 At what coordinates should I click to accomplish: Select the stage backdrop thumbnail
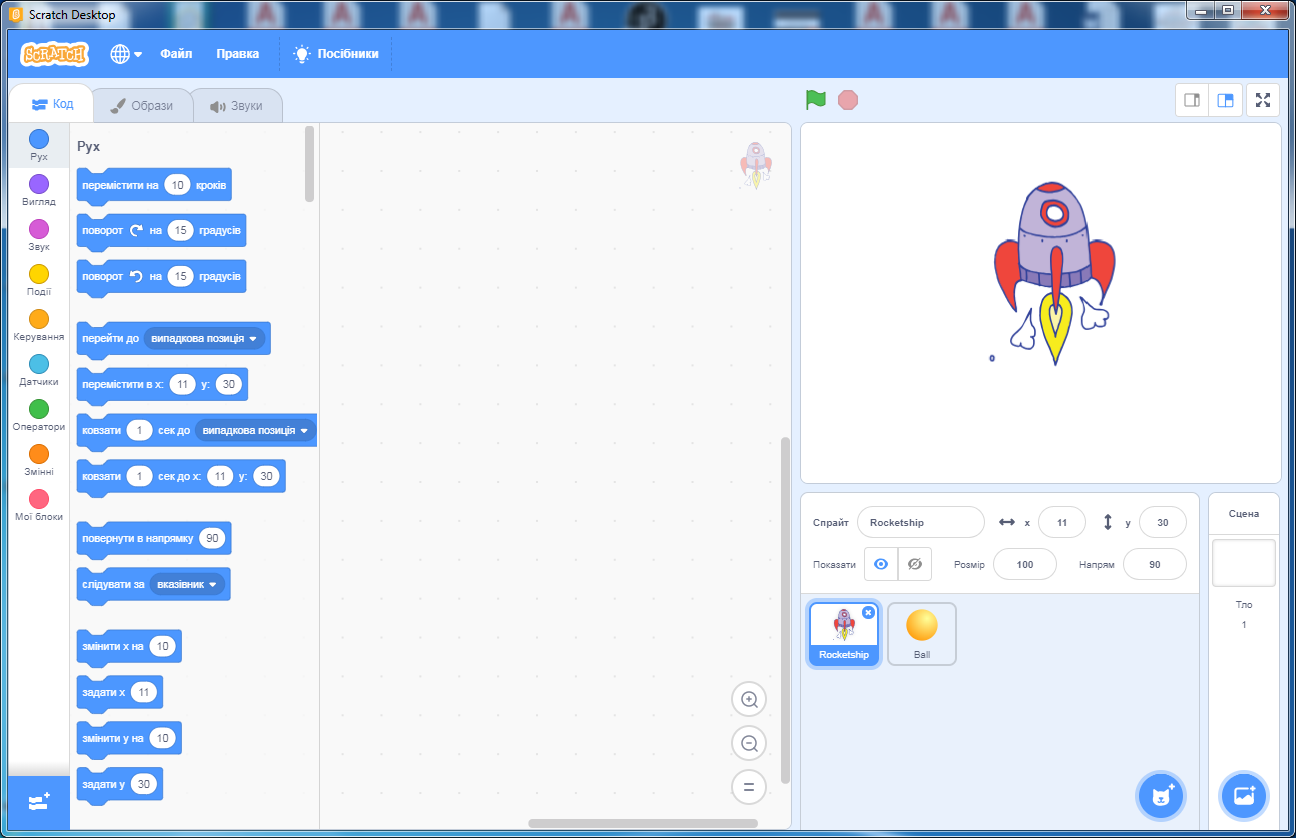pos(1244,563)
